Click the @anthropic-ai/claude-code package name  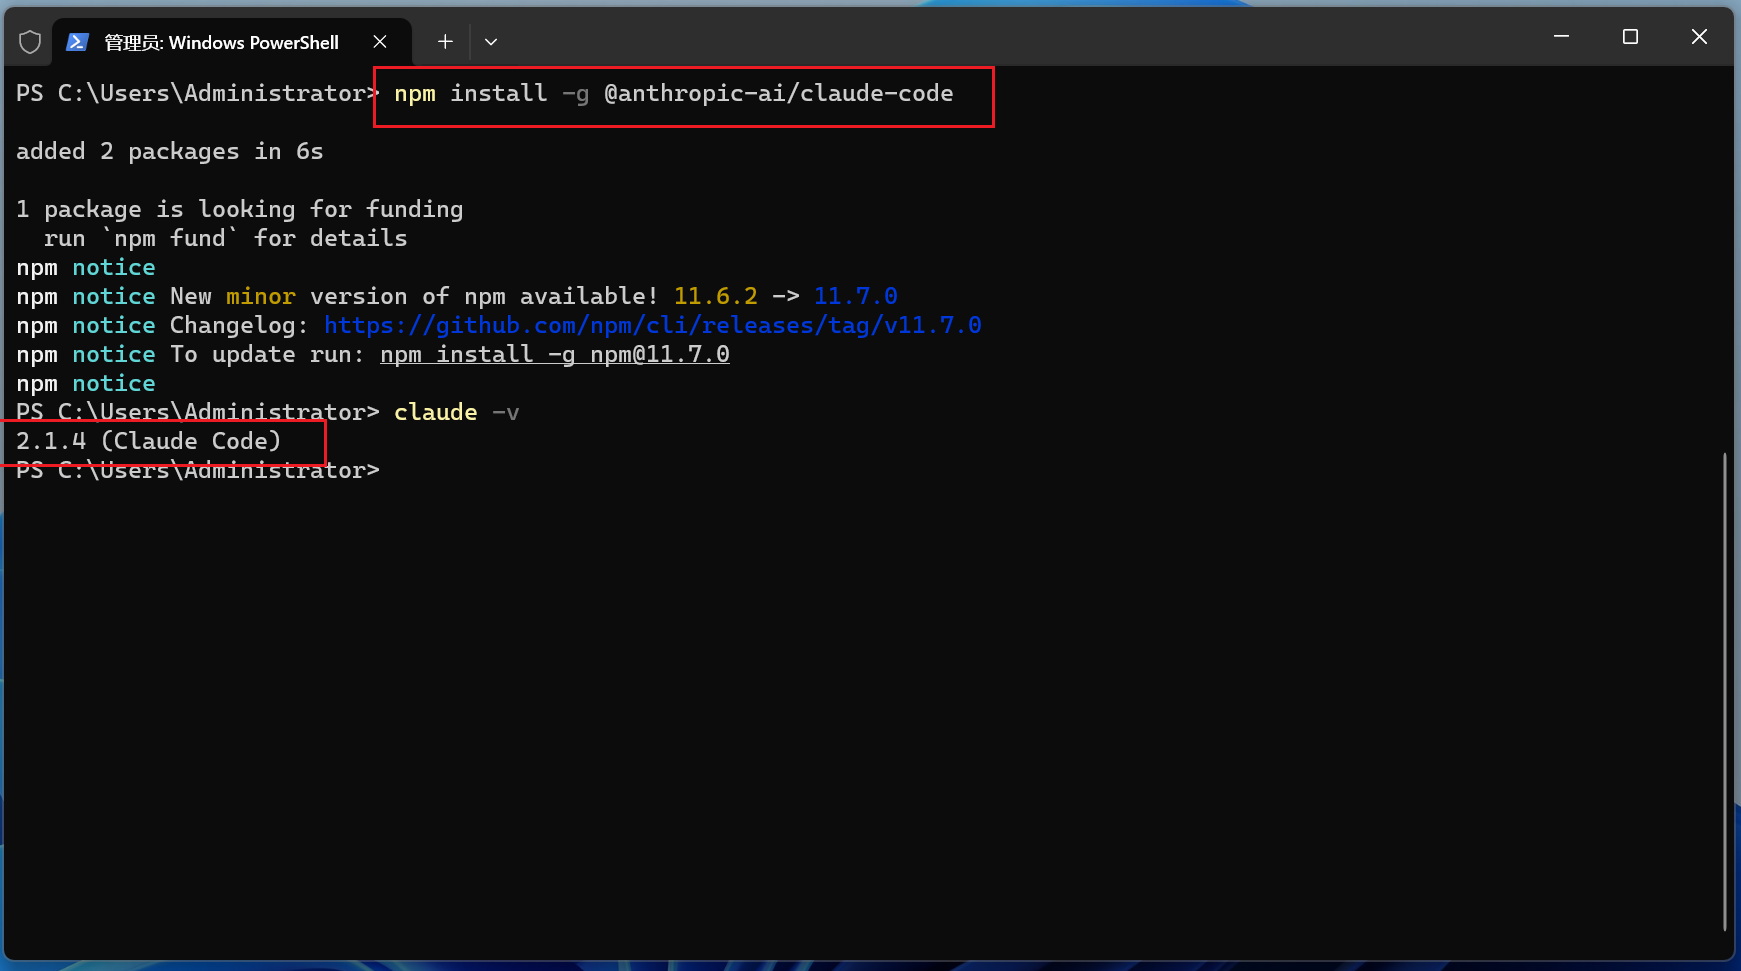(x=778, y=93)
